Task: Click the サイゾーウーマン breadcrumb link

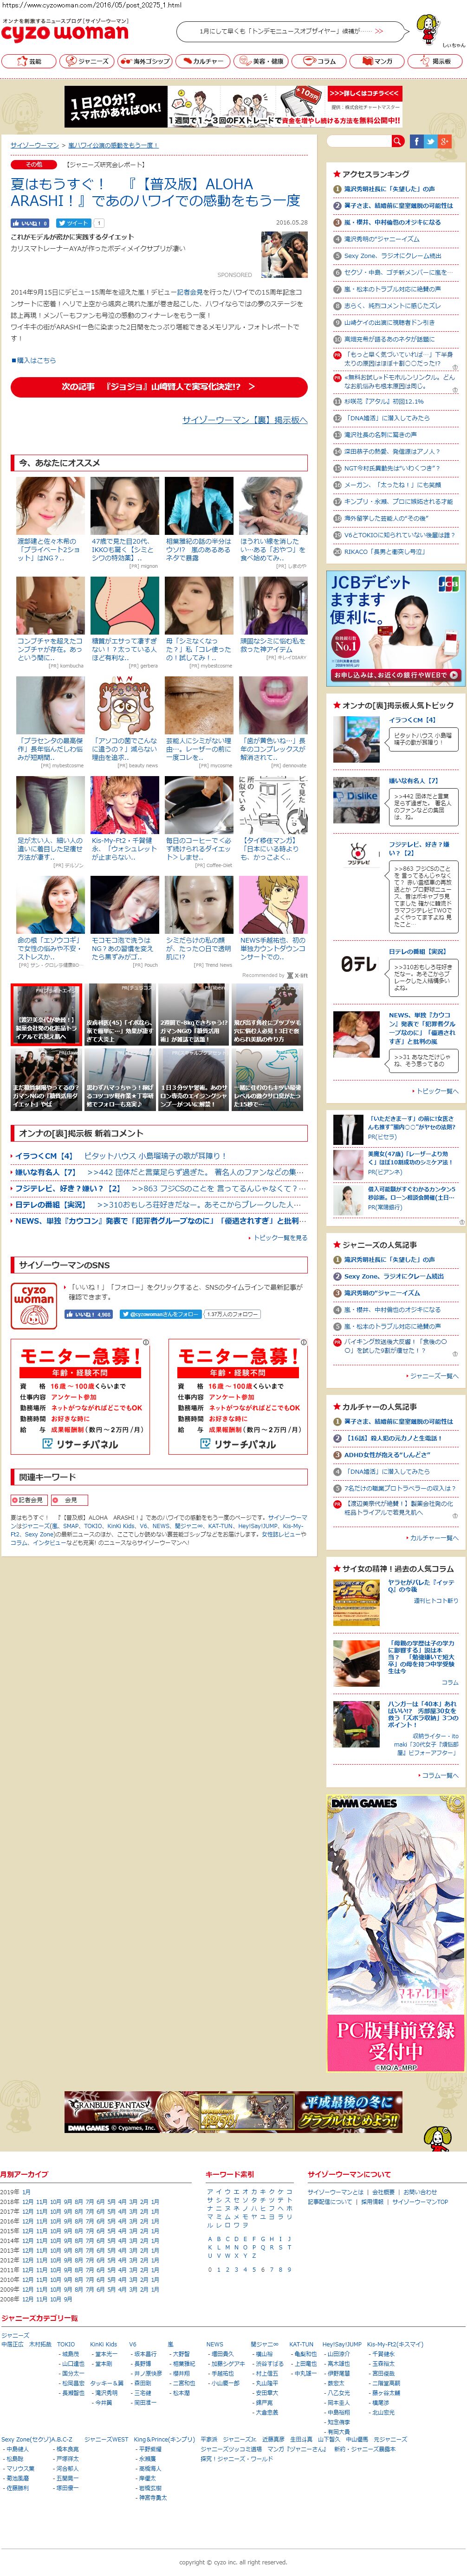Action: tap(35, 145)
